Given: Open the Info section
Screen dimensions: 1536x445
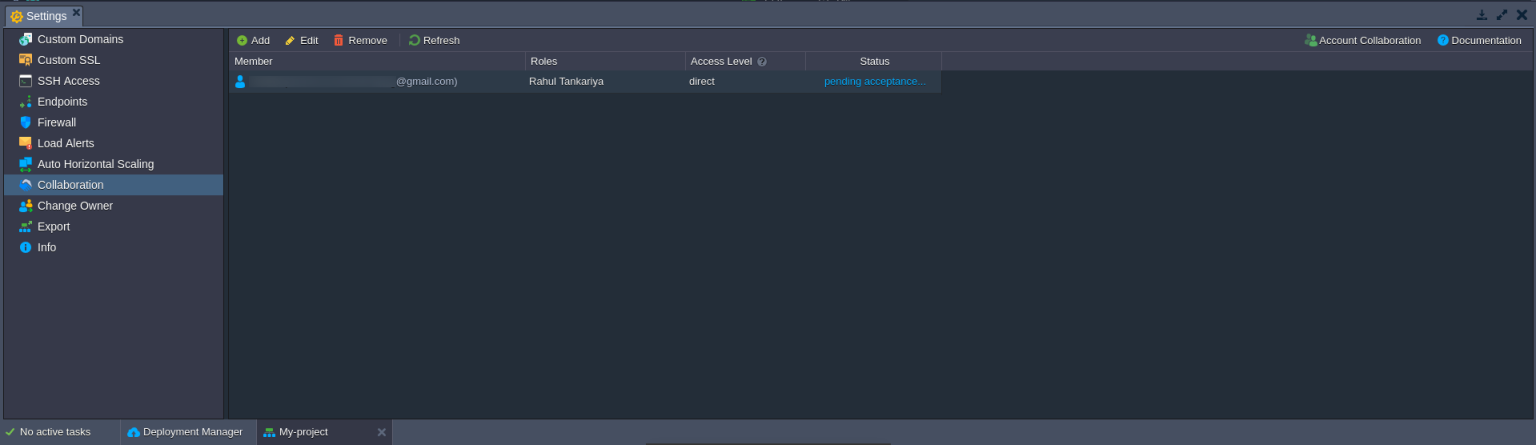Looking at the screenshot, I should (47, 247).
